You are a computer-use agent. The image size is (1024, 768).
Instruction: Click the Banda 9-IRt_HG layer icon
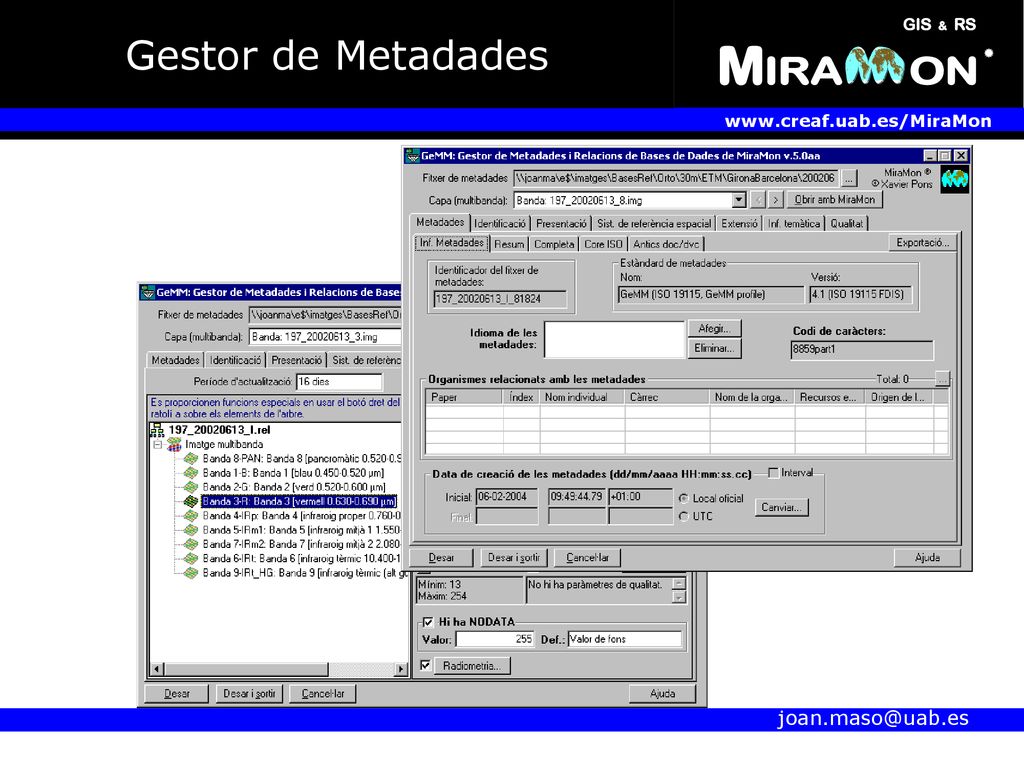[191, 573]
